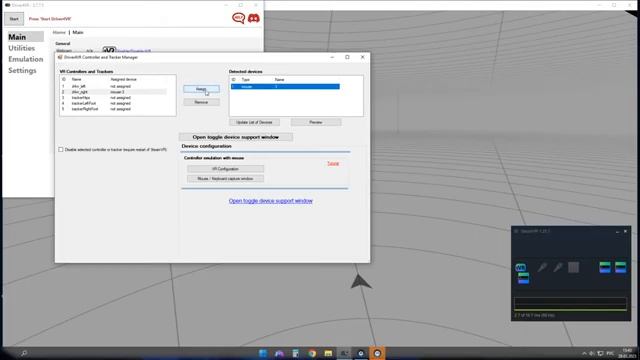640x360 pixels.
Task: Click the clock in the taskbar
Action: tap(627, 353)
